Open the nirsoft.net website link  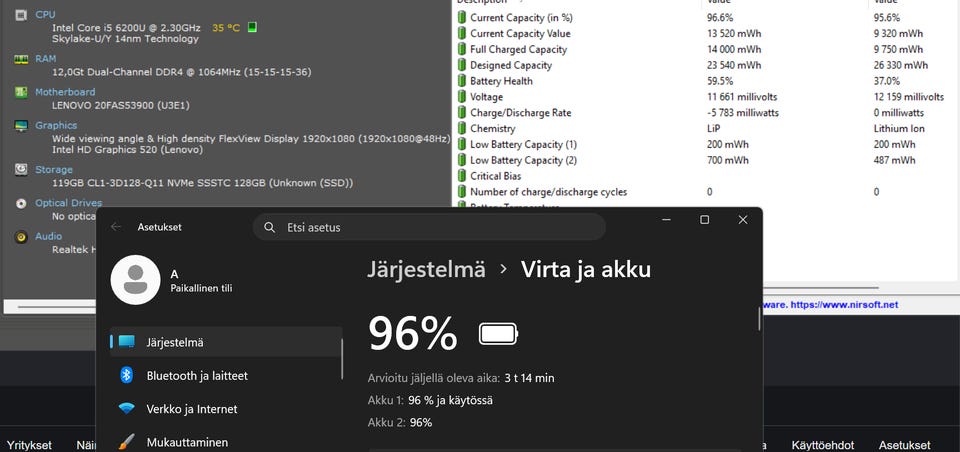click(x=844, y=304)
